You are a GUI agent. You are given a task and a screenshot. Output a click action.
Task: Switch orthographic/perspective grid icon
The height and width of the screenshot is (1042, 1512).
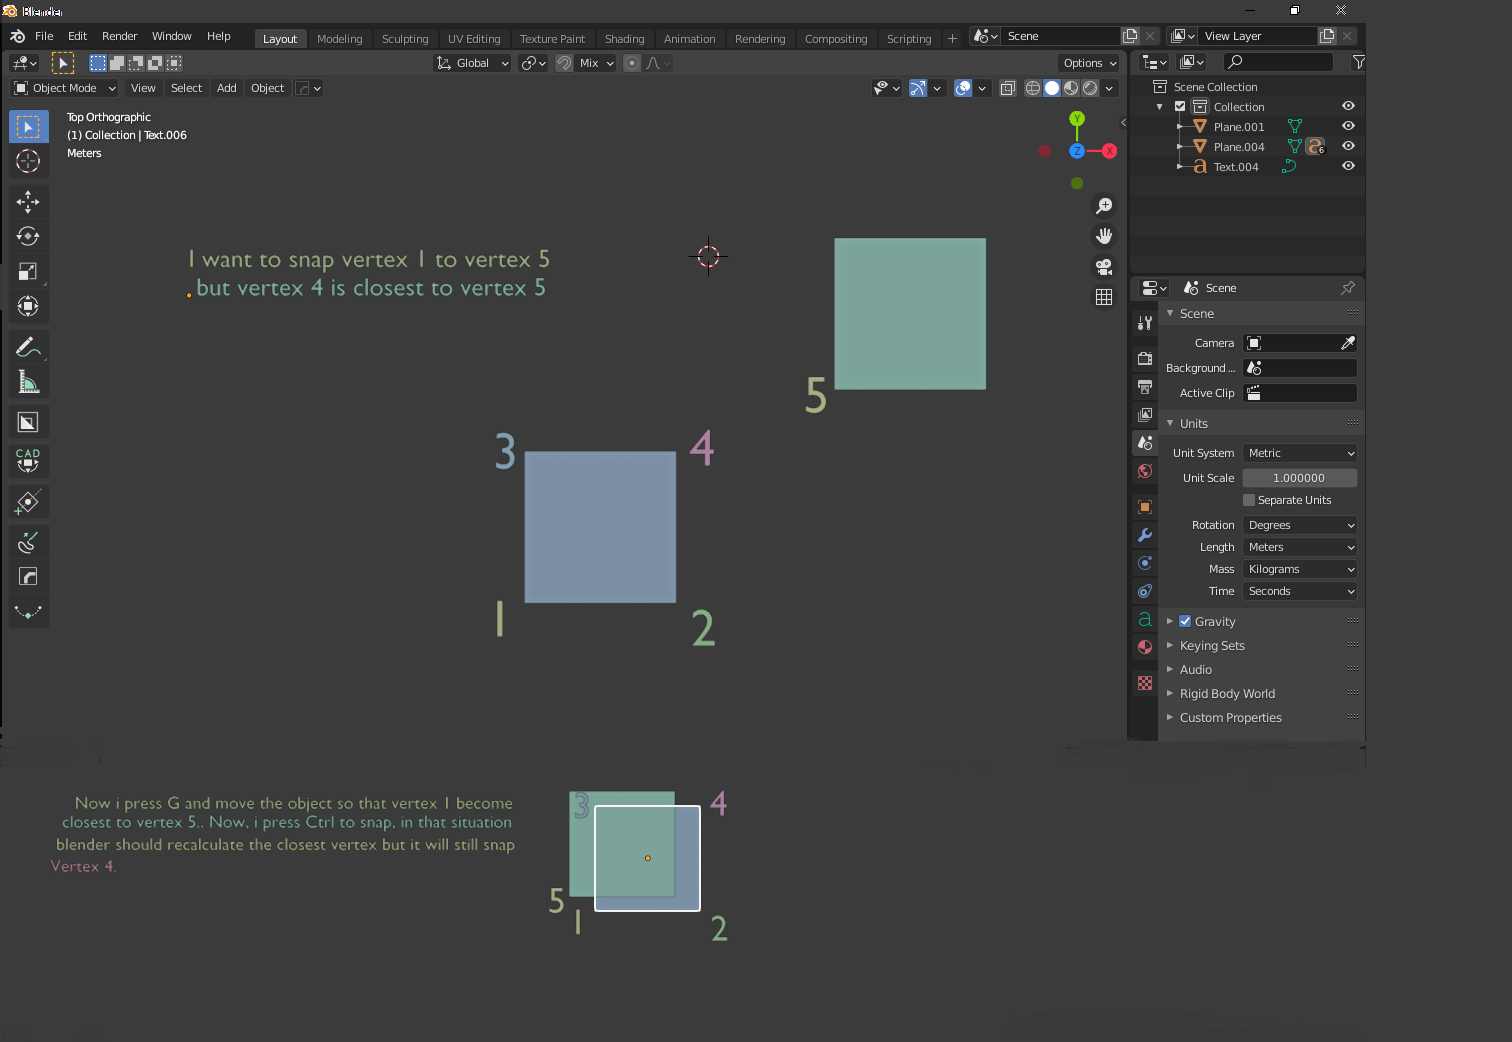click(1104, 297)
